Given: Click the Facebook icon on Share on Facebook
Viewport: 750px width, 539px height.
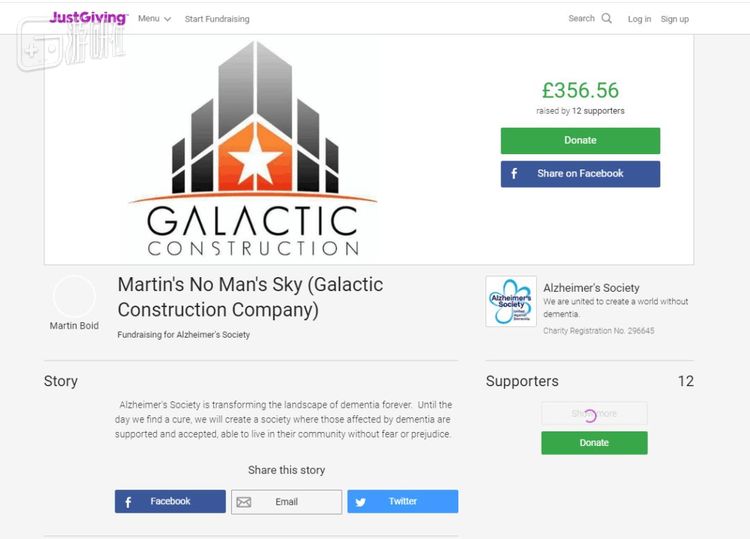Looking at the screenshot, I should click(515, 174).
